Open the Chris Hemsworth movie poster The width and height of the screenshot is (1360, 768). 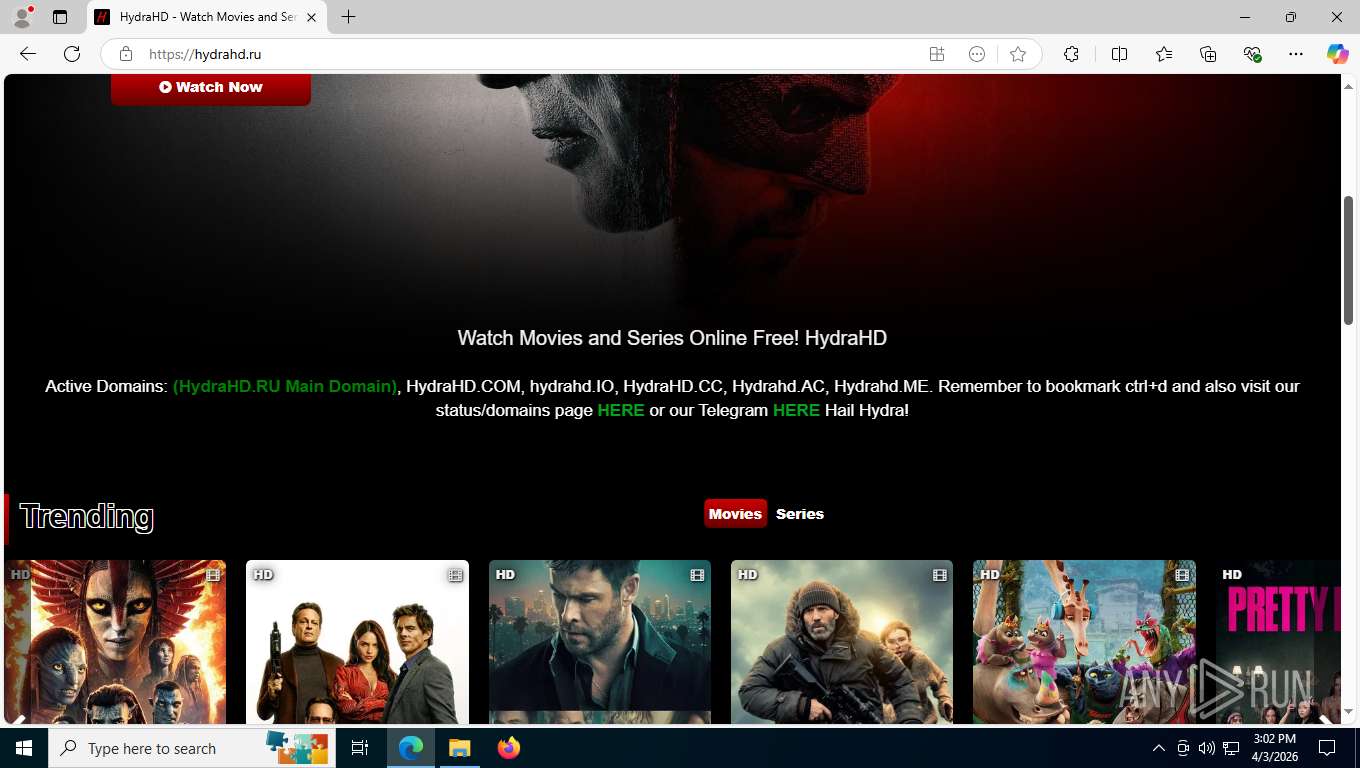click(600, 641)
